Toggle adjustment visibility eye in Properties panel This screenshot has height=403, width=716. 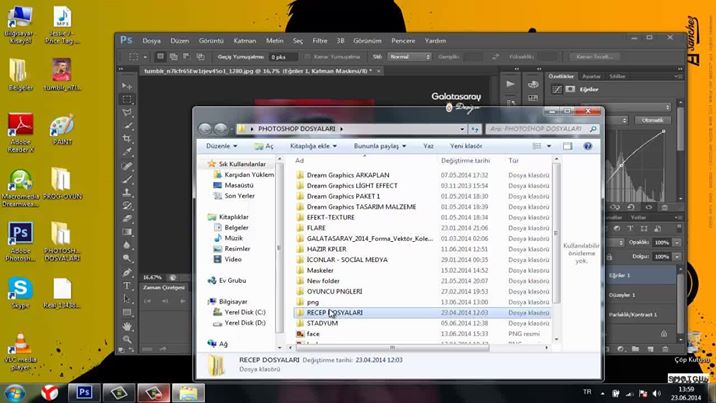pyautogui.click(x=648, y=207)
